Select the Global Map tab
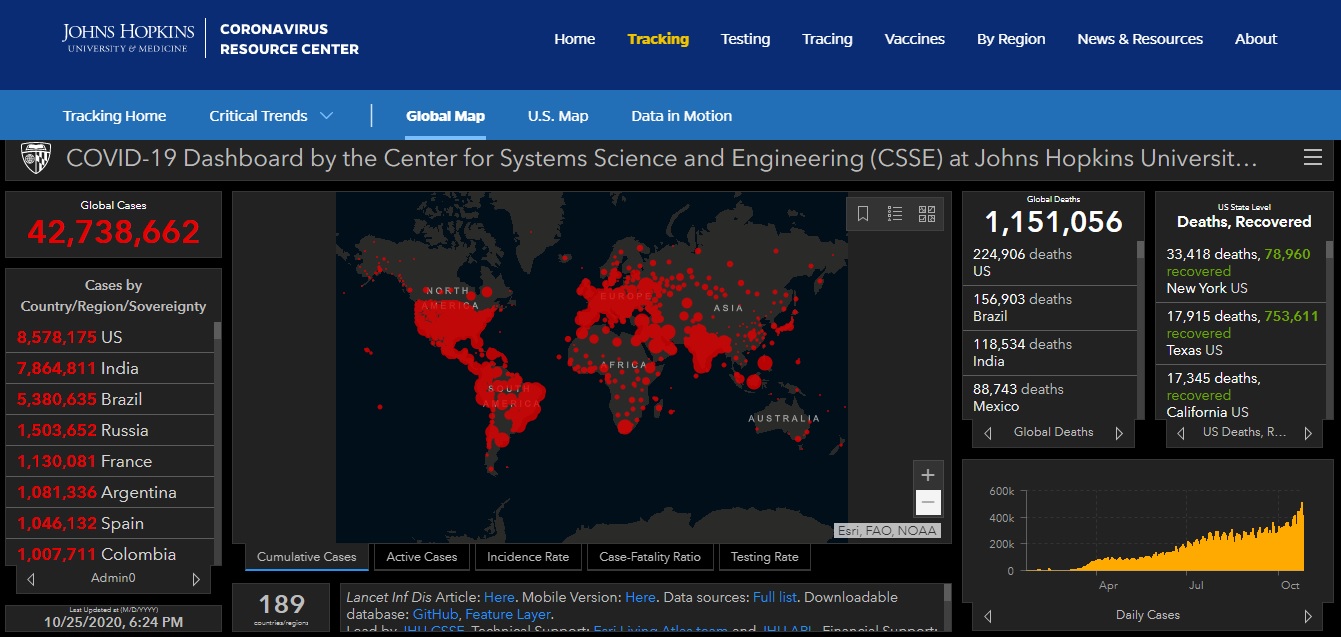 pos(445,116)
